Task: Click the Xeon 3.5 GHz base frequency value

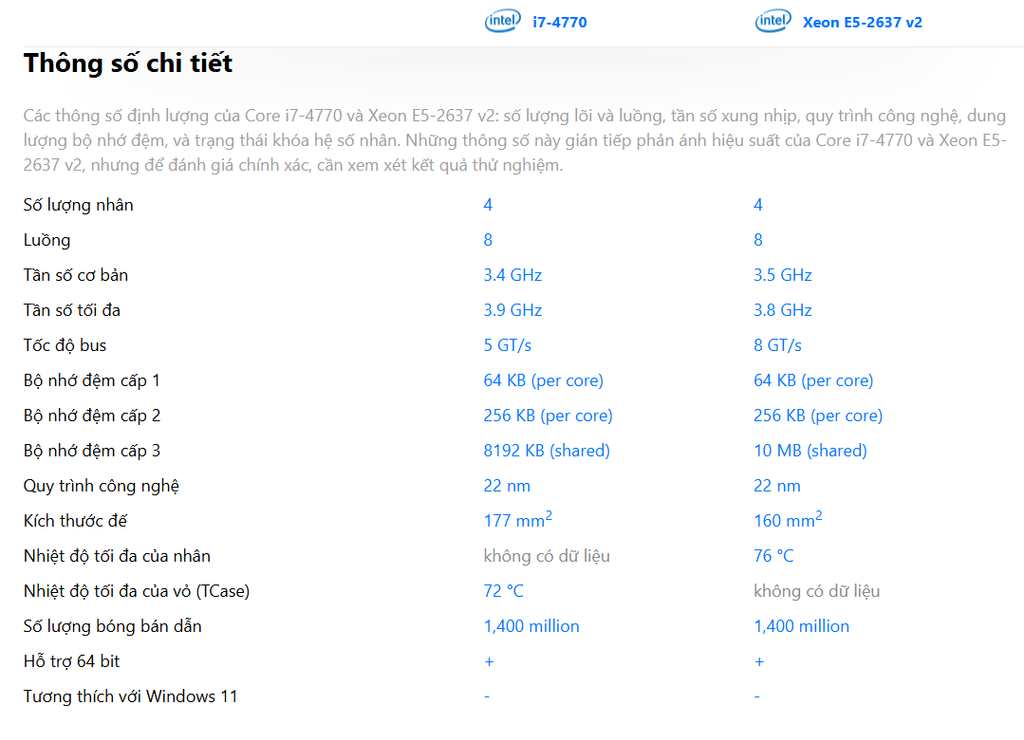Action: 782,275
